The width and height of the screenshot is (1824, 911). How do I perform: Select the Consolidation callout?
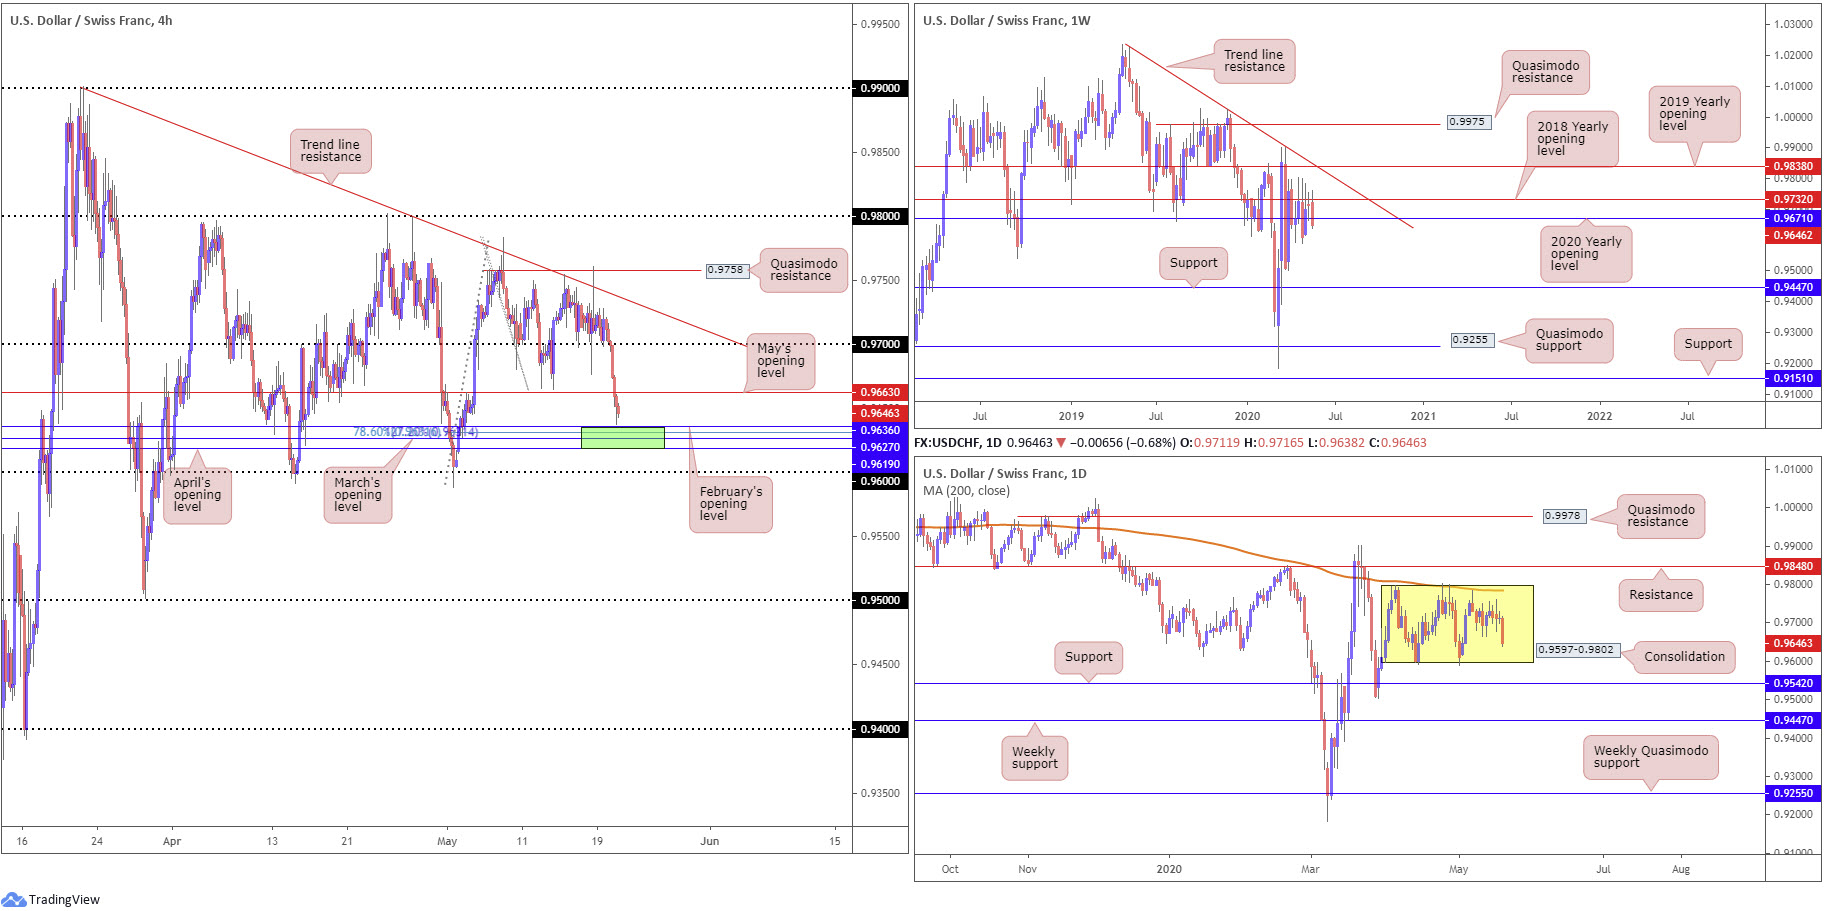pos(1685,657)
